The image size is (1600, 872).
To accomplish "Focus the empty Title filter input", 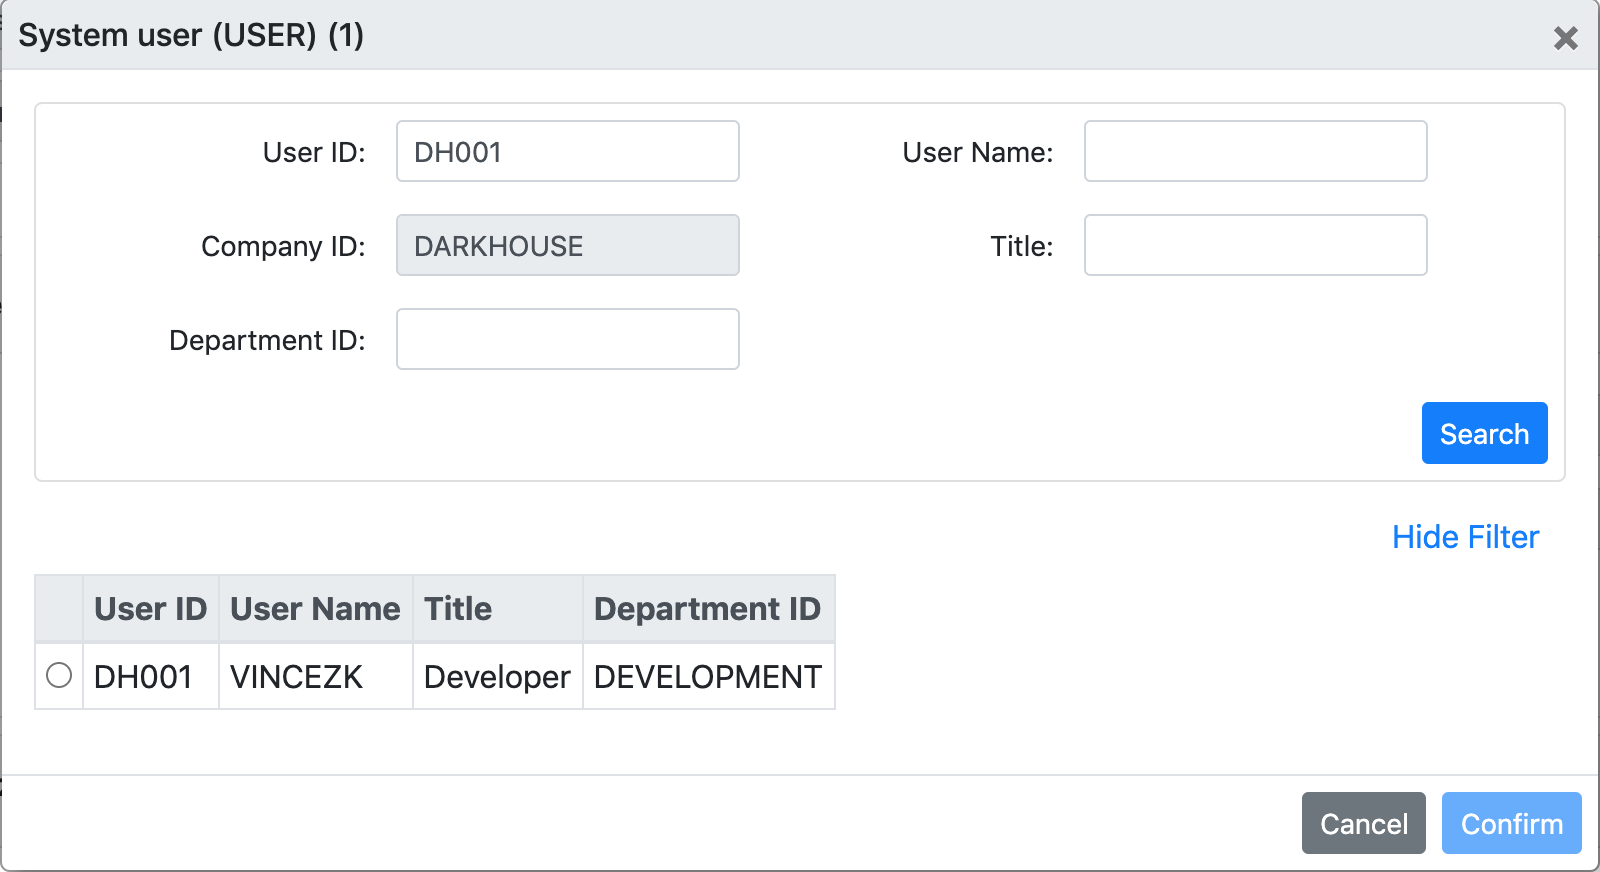I will coord(1255,245).
